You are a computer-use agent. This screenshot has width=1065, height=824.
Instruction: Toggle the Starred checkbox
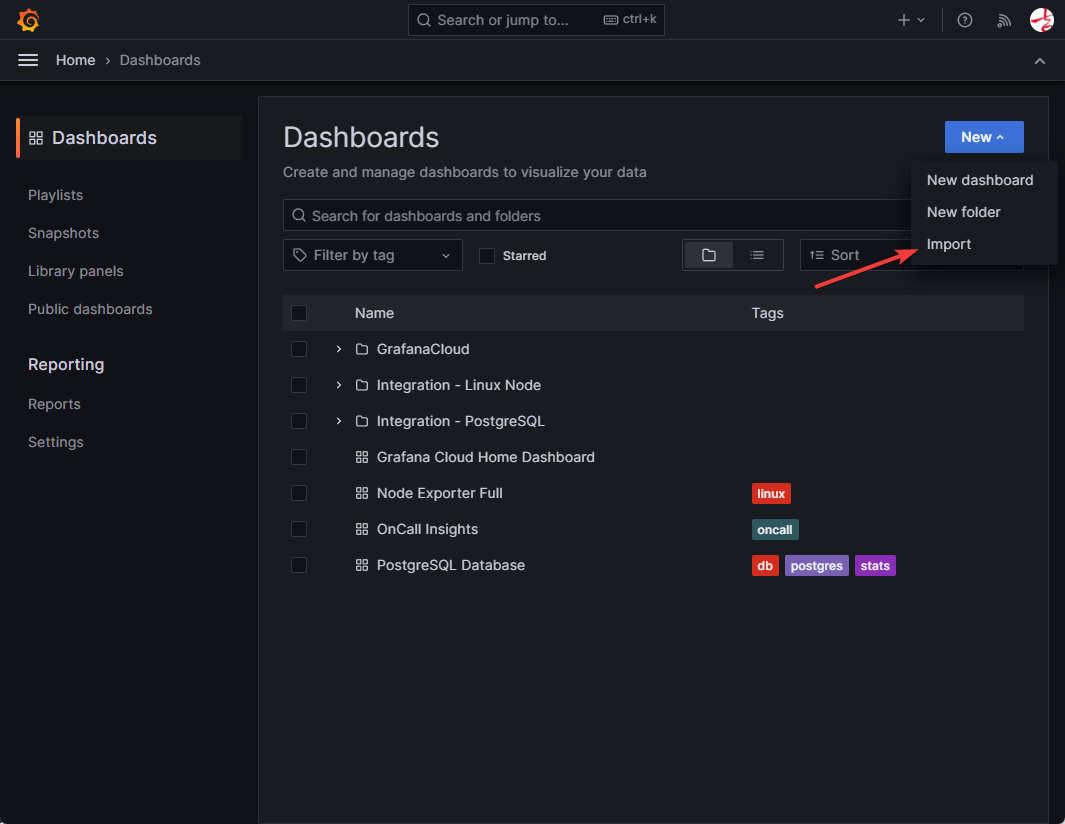pyautogui.click(x=487, y=256)
